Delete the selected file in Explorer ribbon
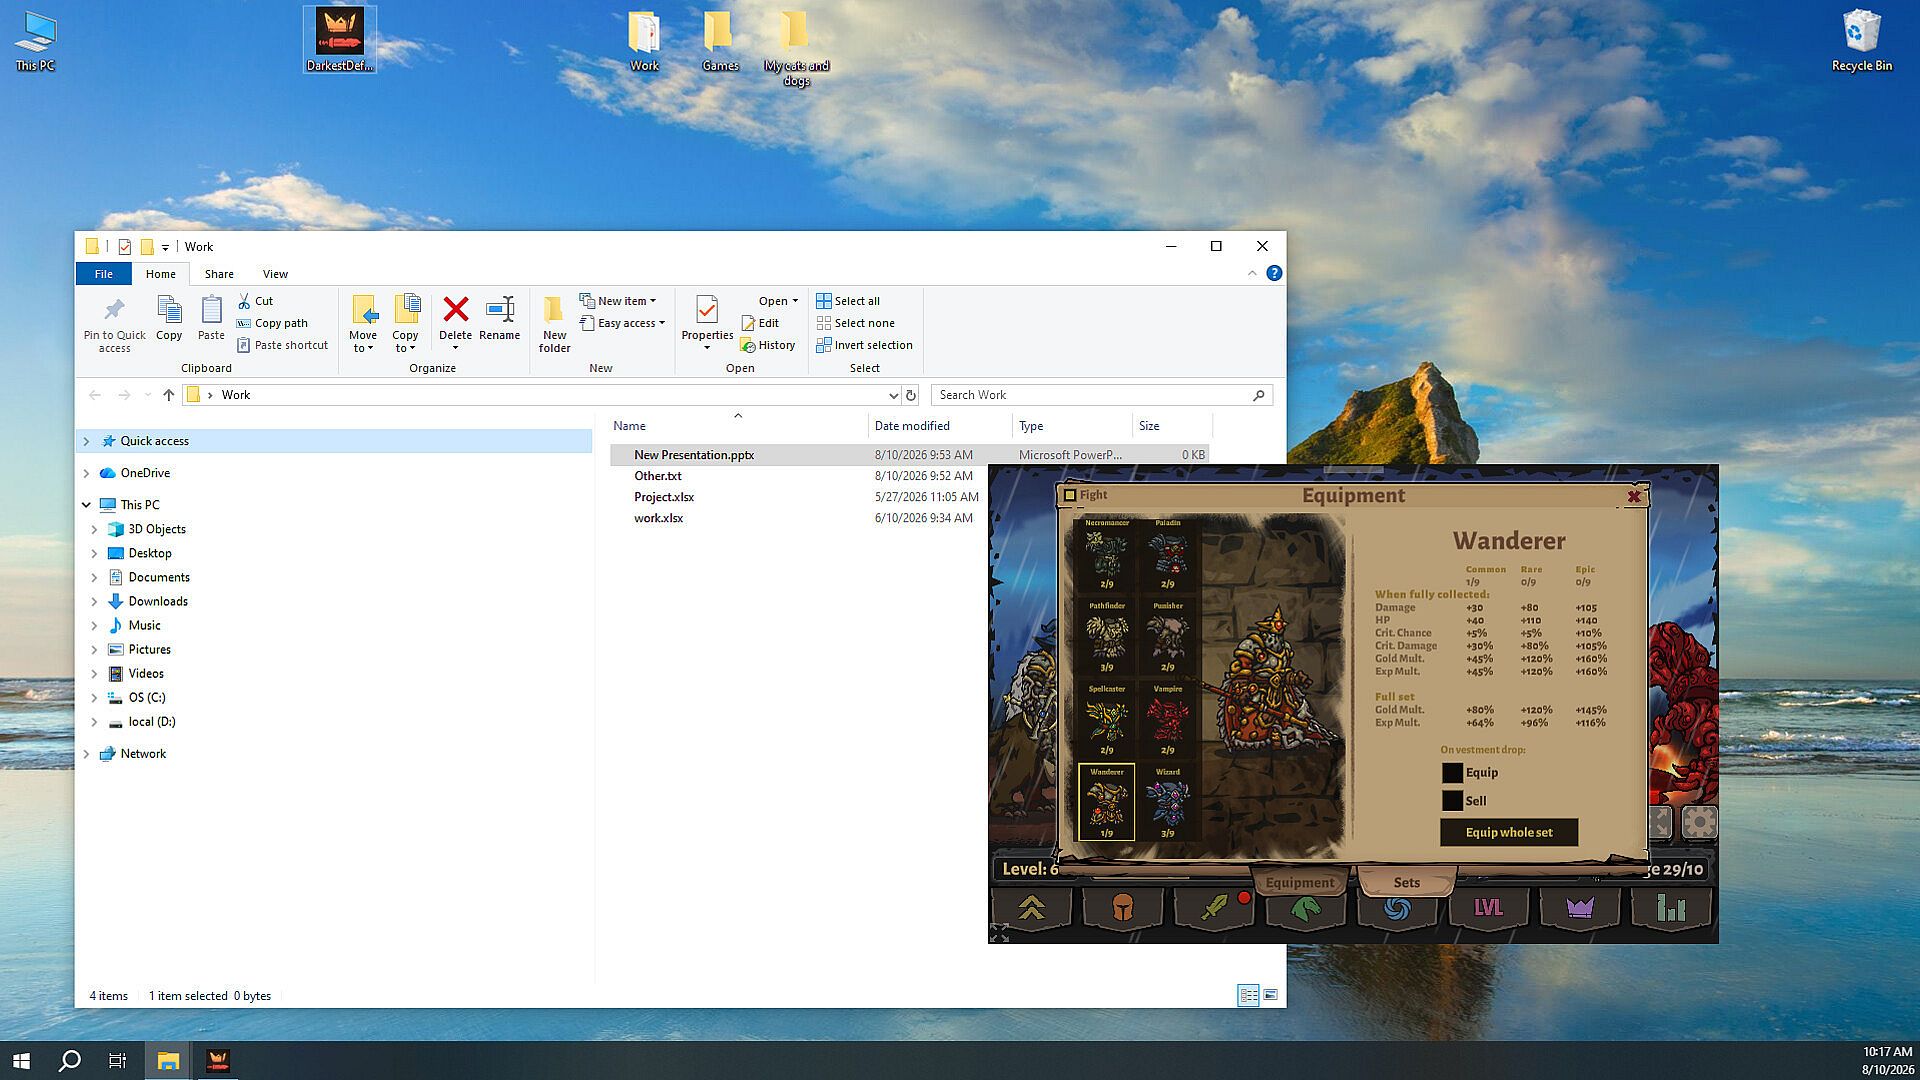 [x=455, y=323]
